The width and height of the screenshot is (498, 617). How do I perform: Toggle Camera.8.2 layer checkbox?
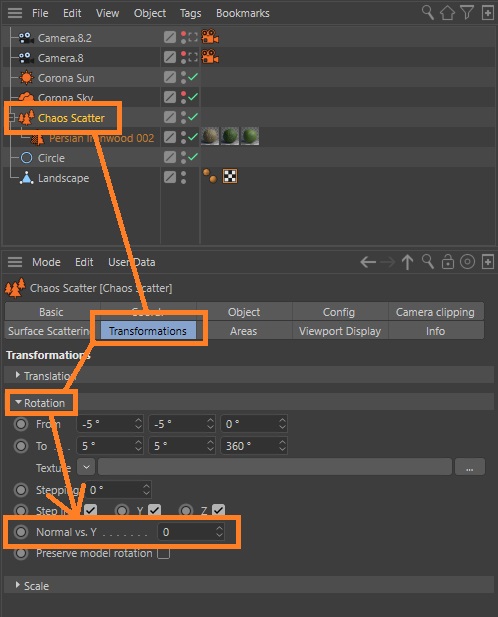170,37
